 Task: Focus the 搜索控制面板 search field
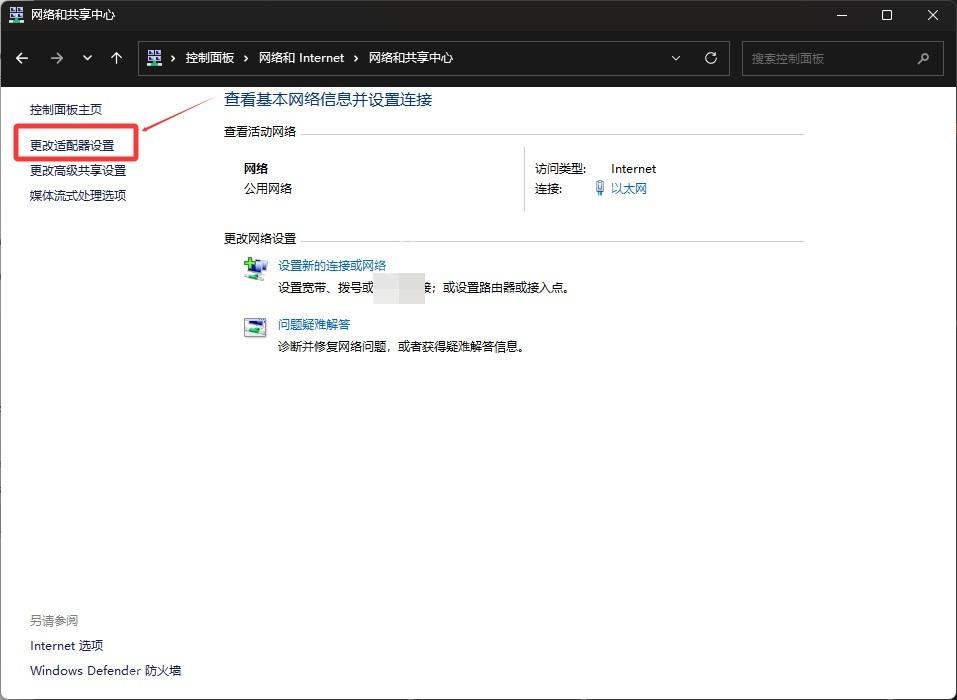pos(842,59)
